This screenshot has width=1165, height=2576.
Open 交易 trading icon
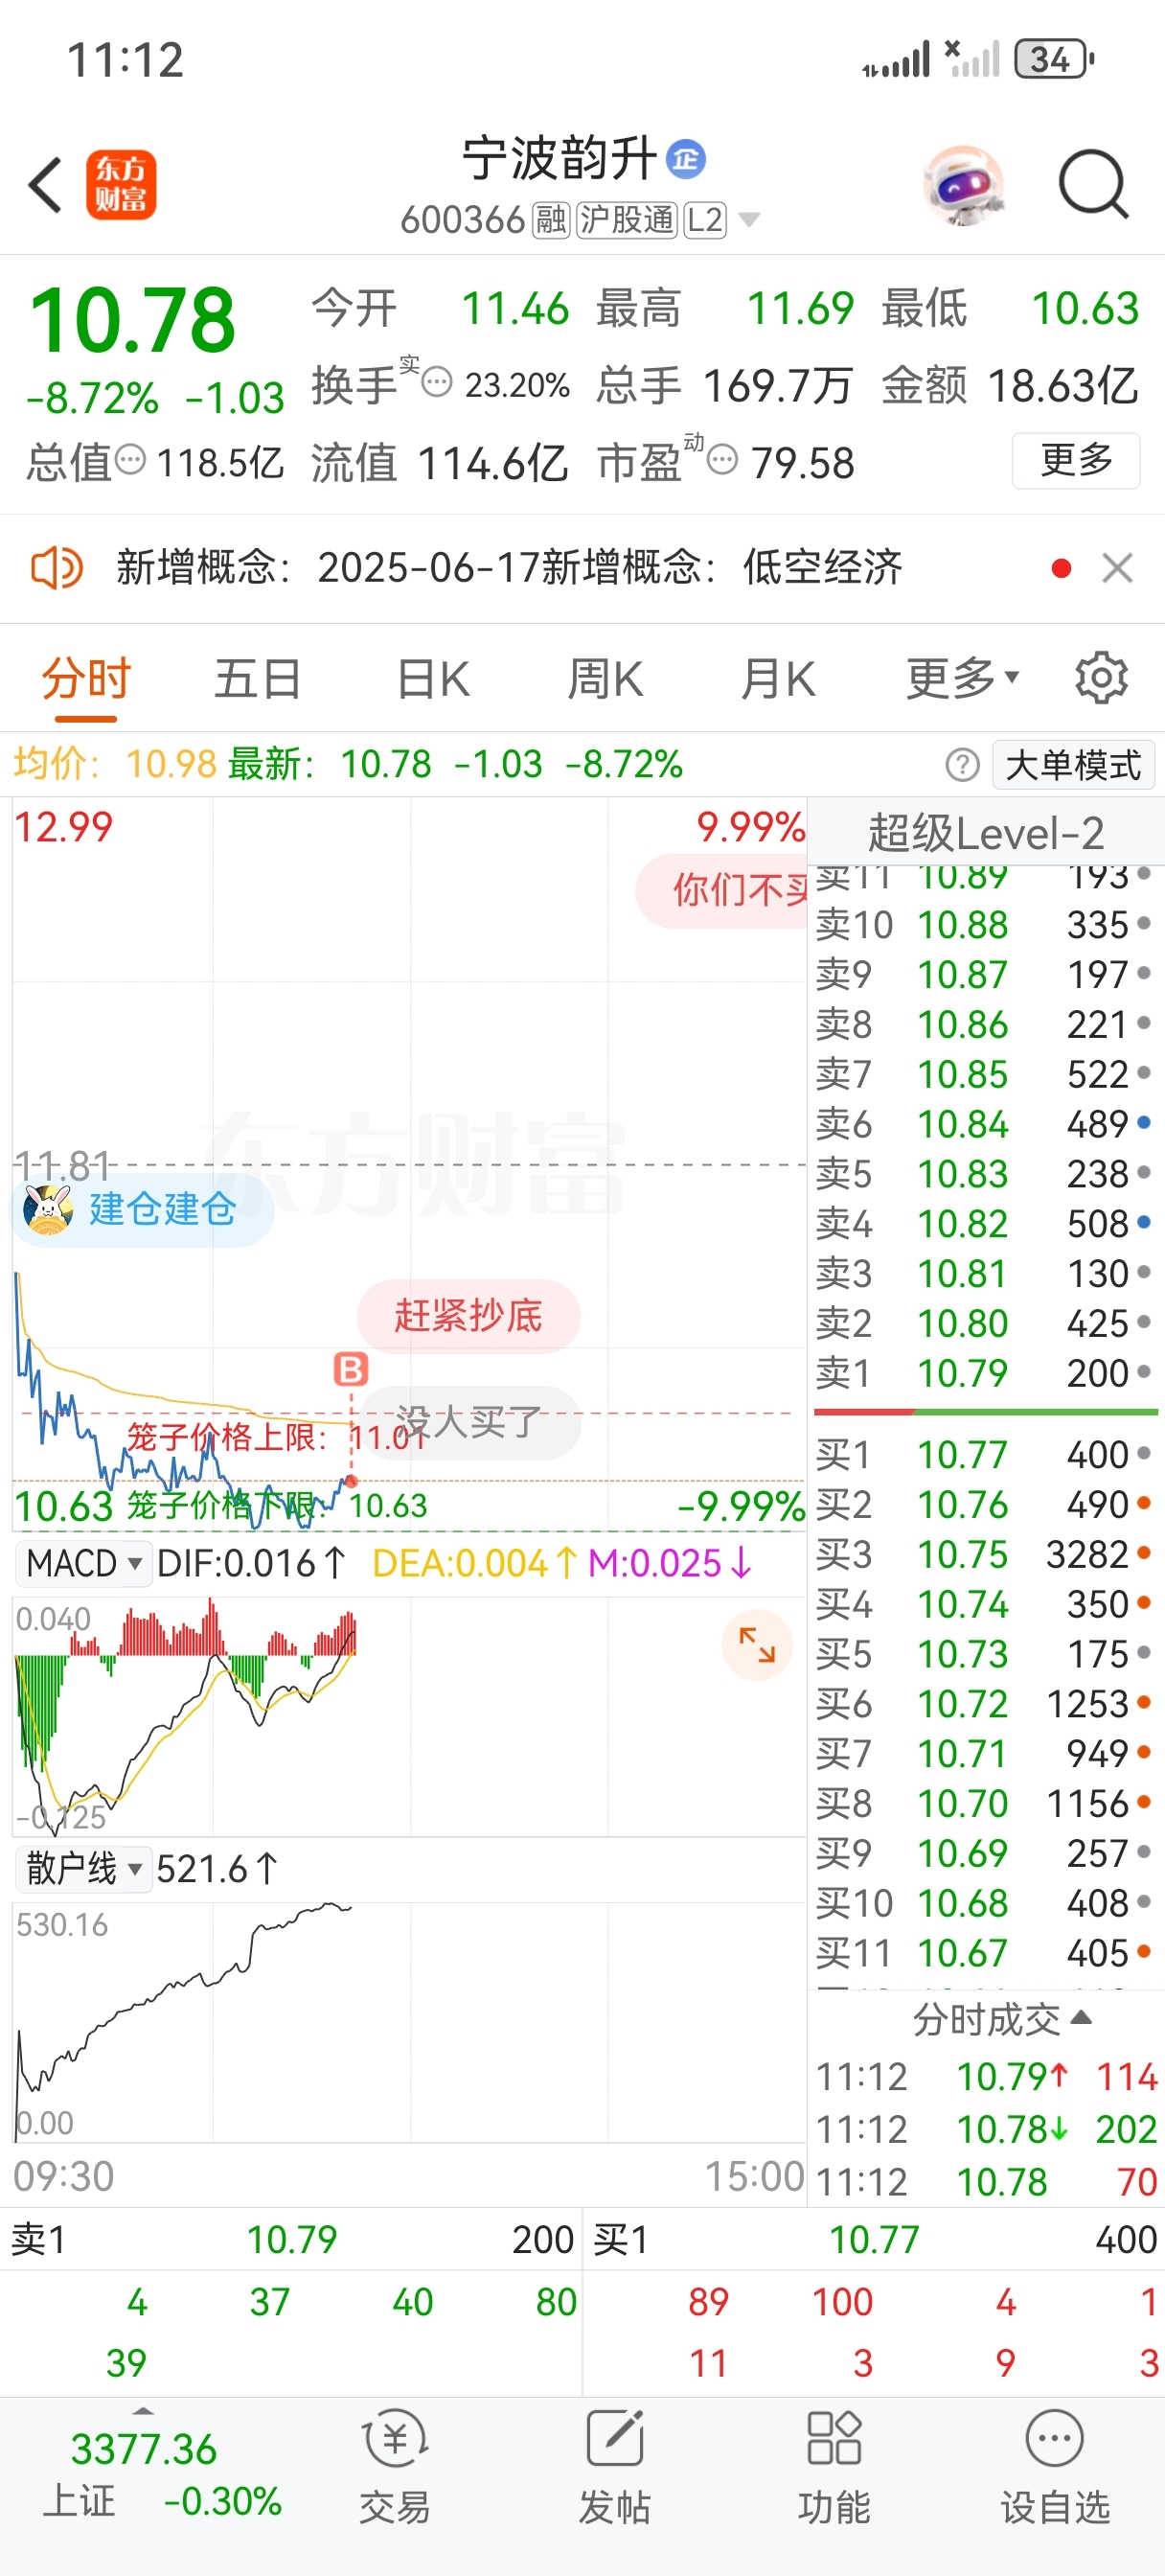click(x=395, y=2466)
